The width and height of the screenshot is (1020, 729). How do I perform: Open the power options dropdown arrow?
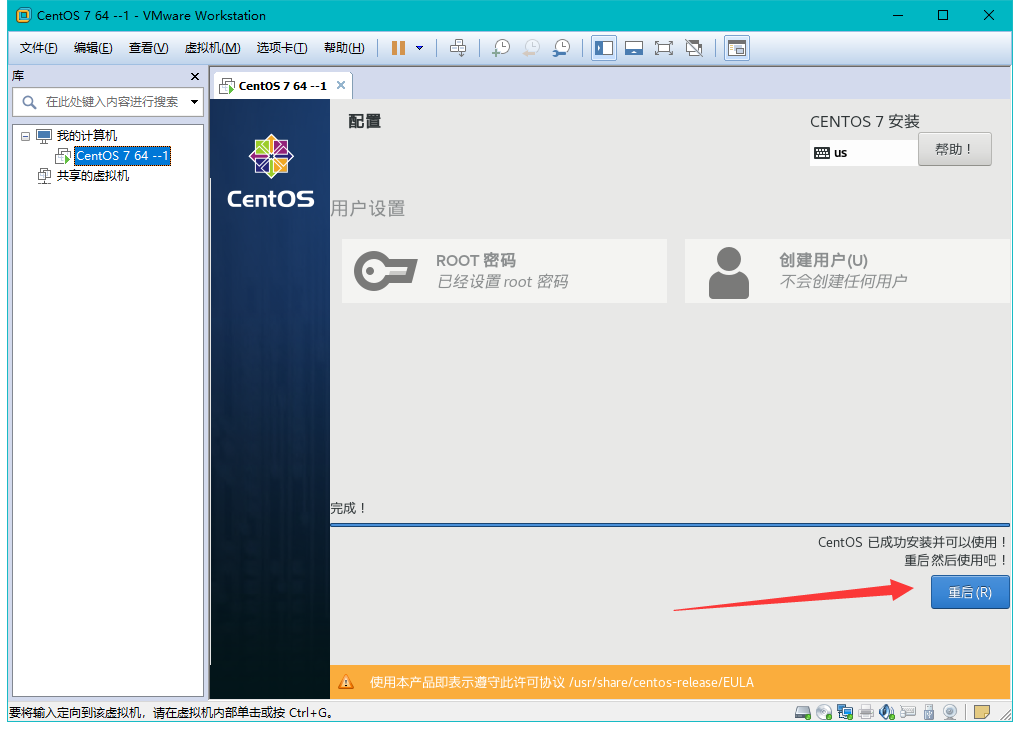click(x=420, y=48)
